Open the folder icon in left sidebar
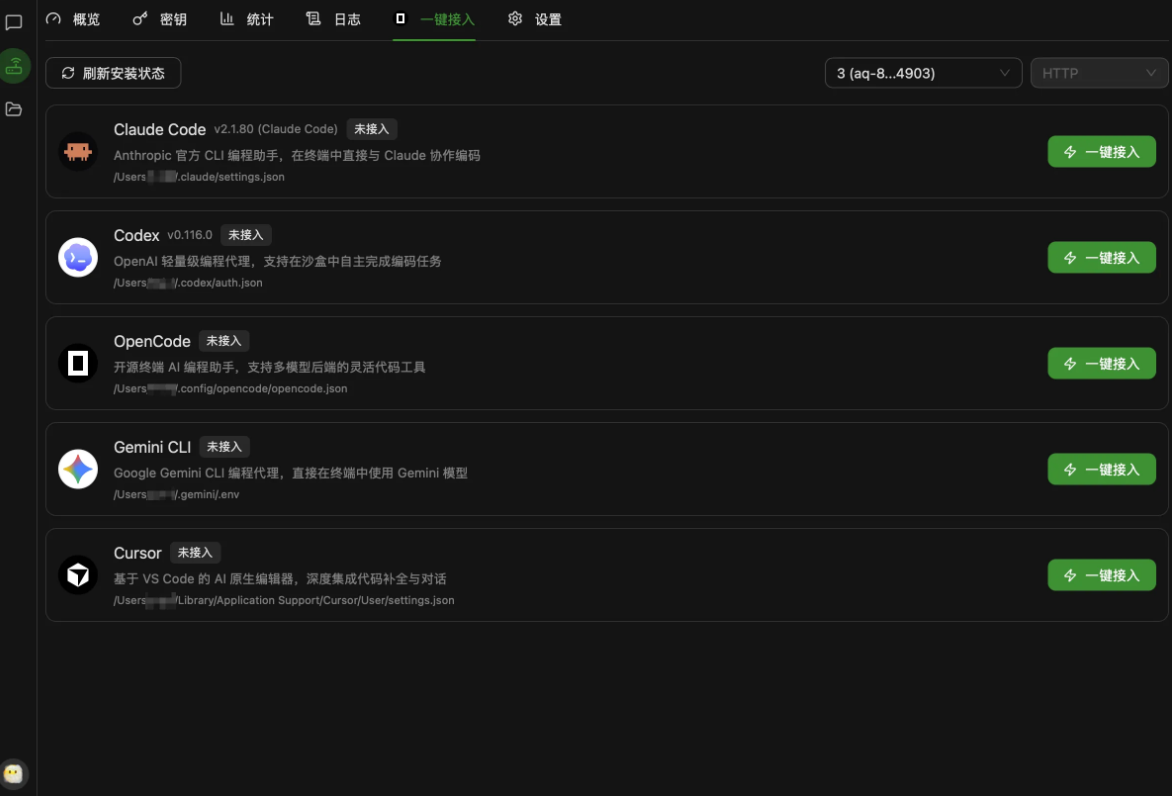Screen dimensions: 1172x796 pos(14,109)
